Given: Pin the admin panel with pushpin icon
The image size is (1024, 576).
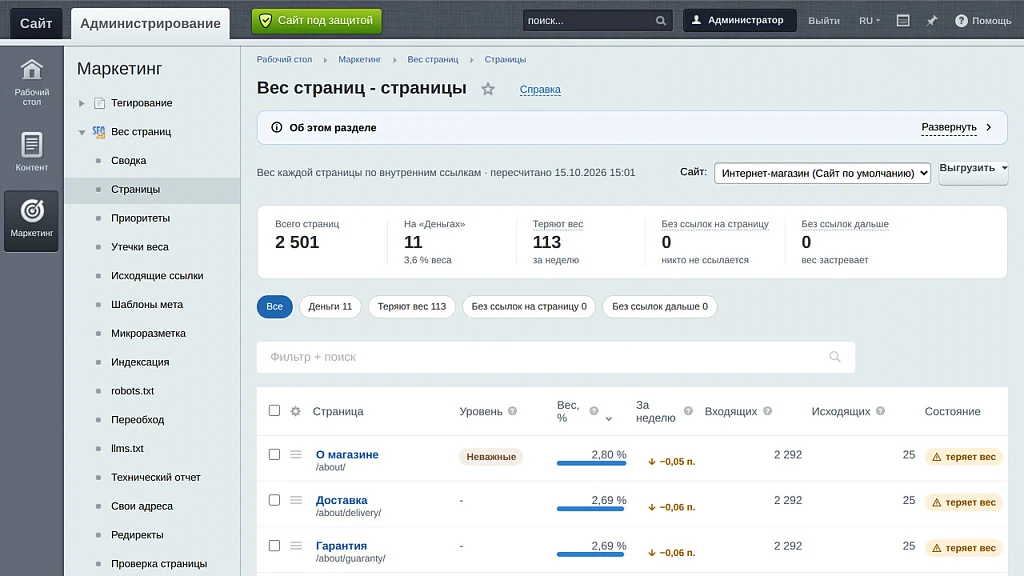Looking at the screenshot, I should (932, 20).
